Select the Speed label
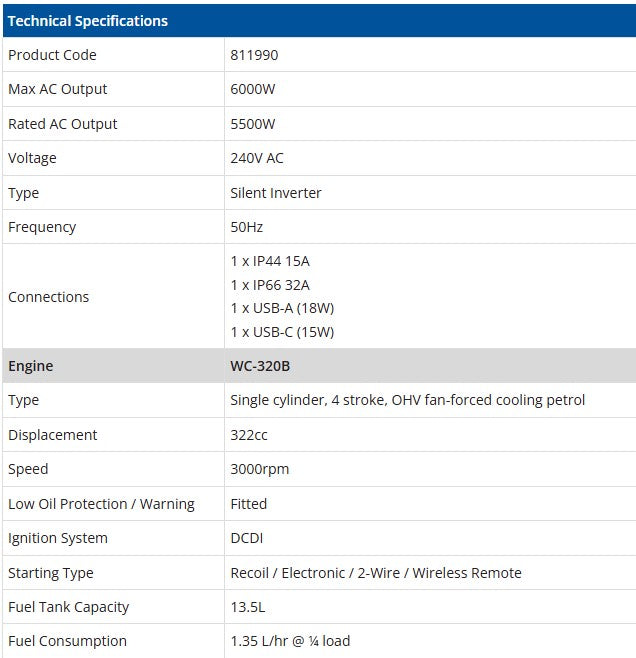This screenshot has width=636, height=658. (x=28, y=469)
